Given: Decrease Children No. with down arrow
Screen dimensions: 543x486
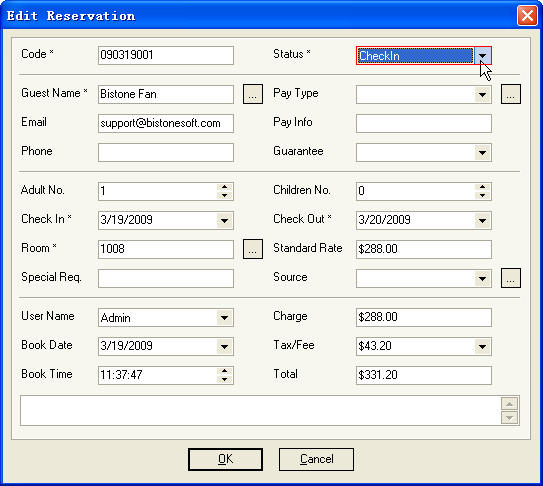Looking at the screenshot, I should coord(482,195).
